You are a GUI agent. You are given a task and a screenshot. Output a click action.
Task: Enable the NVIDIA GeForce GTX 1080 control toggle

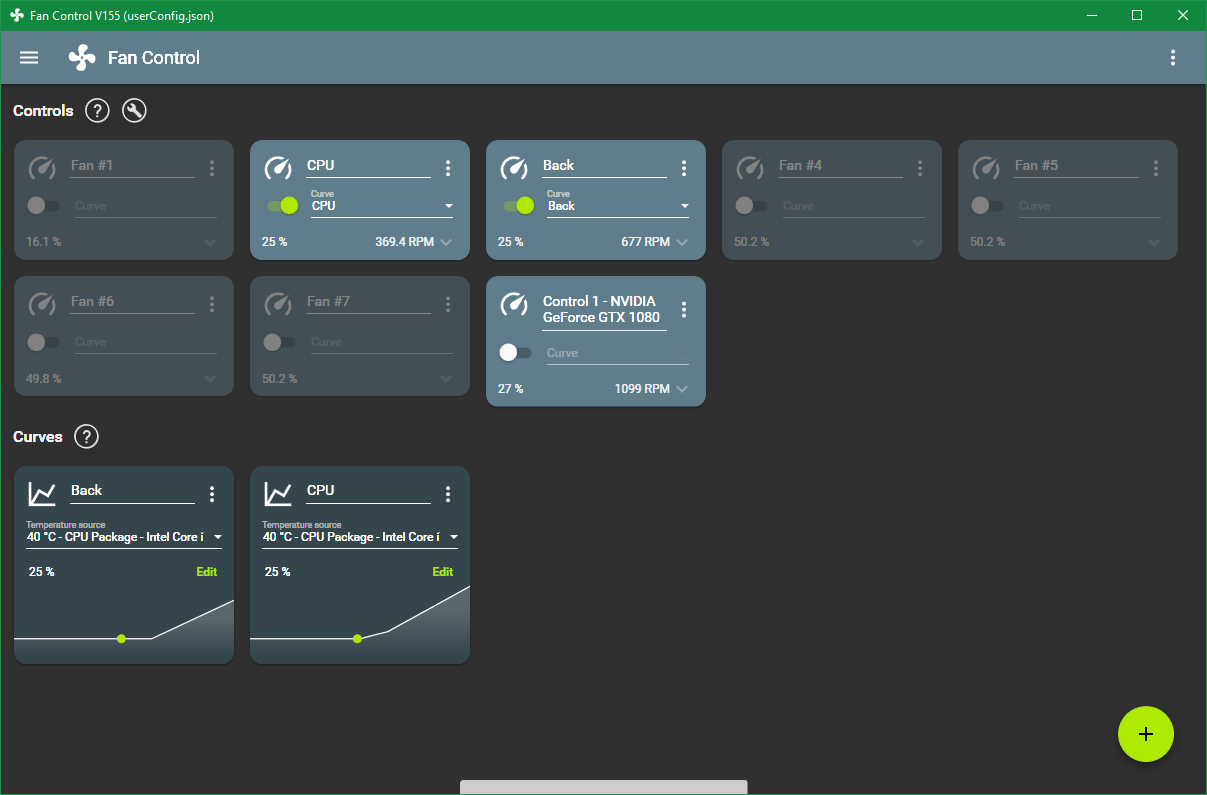514,353
